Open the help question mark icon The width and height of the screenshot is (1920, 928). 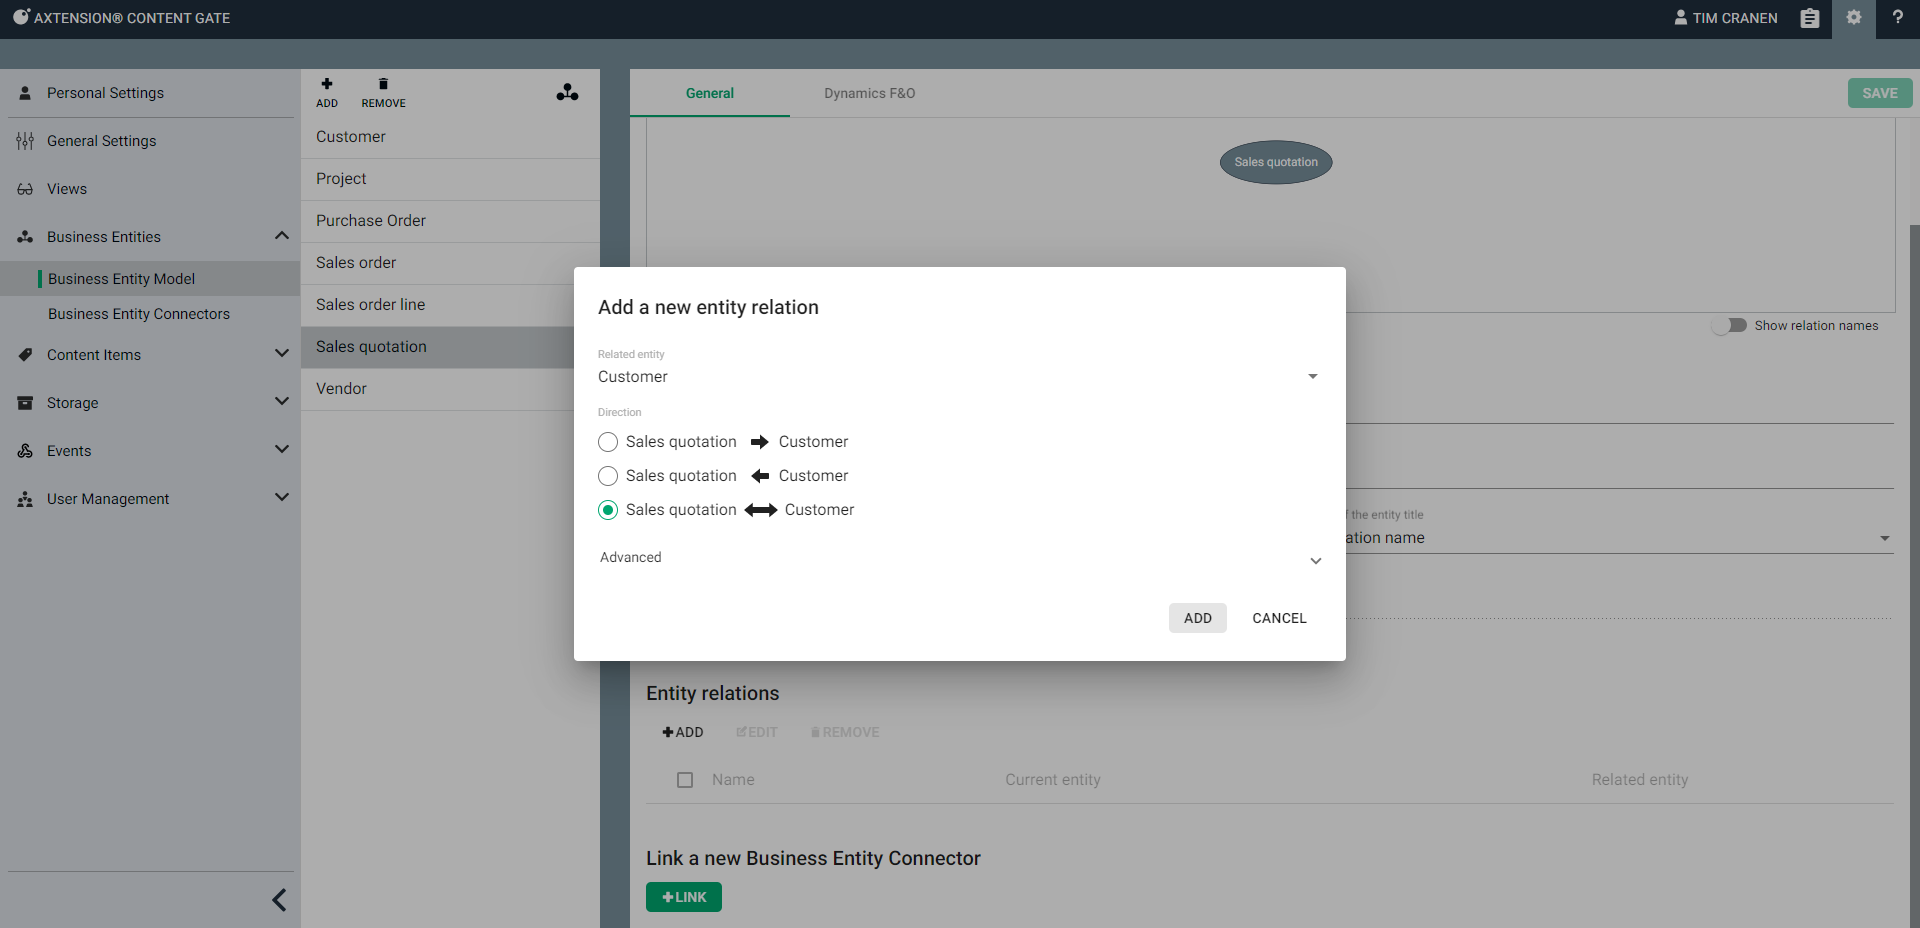tap(1897, 18)
